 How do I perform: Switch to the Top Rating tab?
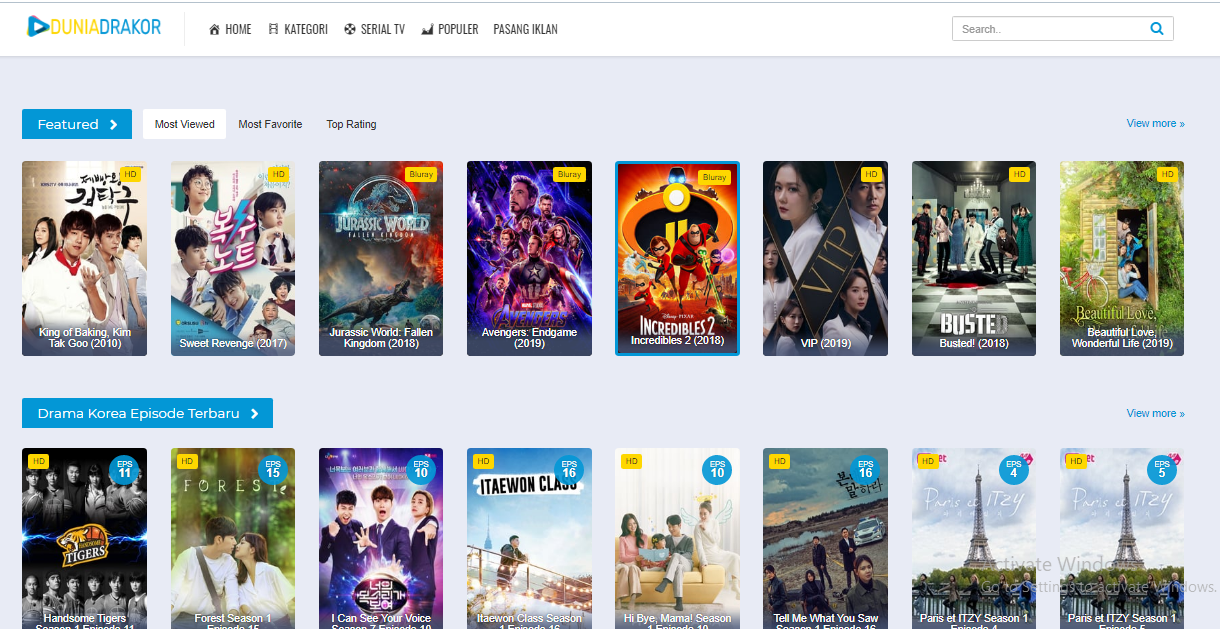click(x=351, y=124)
